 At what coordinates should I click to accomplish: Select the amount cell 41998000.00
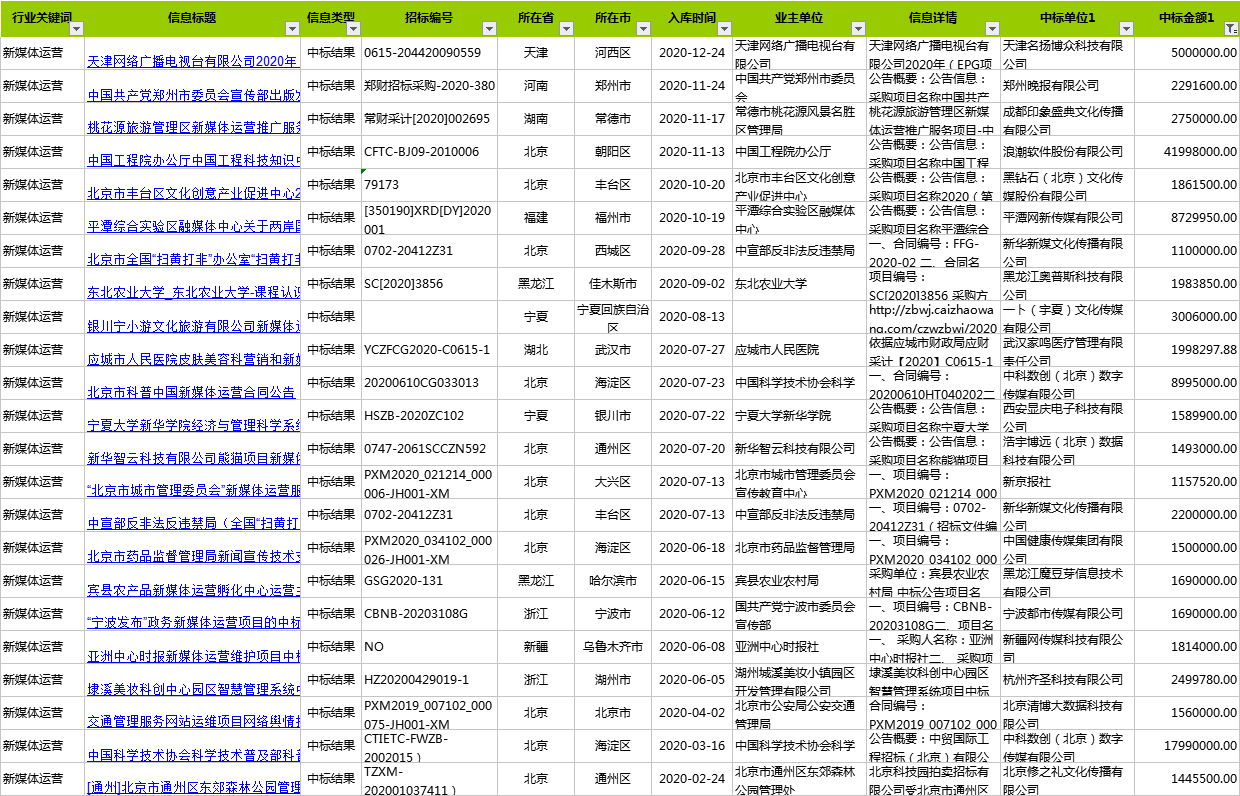coord(1187,152)
